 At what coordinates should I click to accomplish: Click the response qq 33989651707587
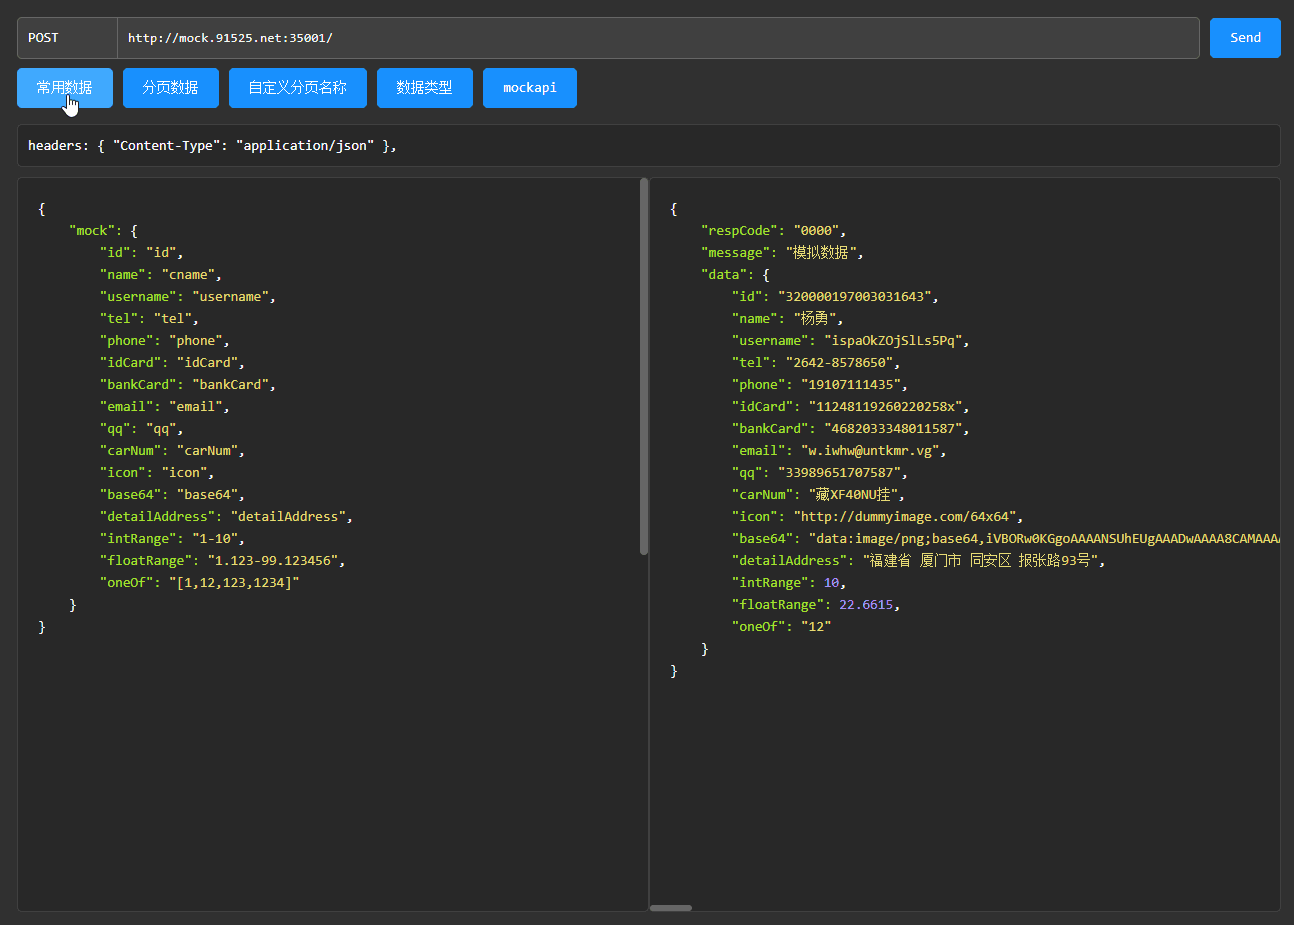coord(839,473)
